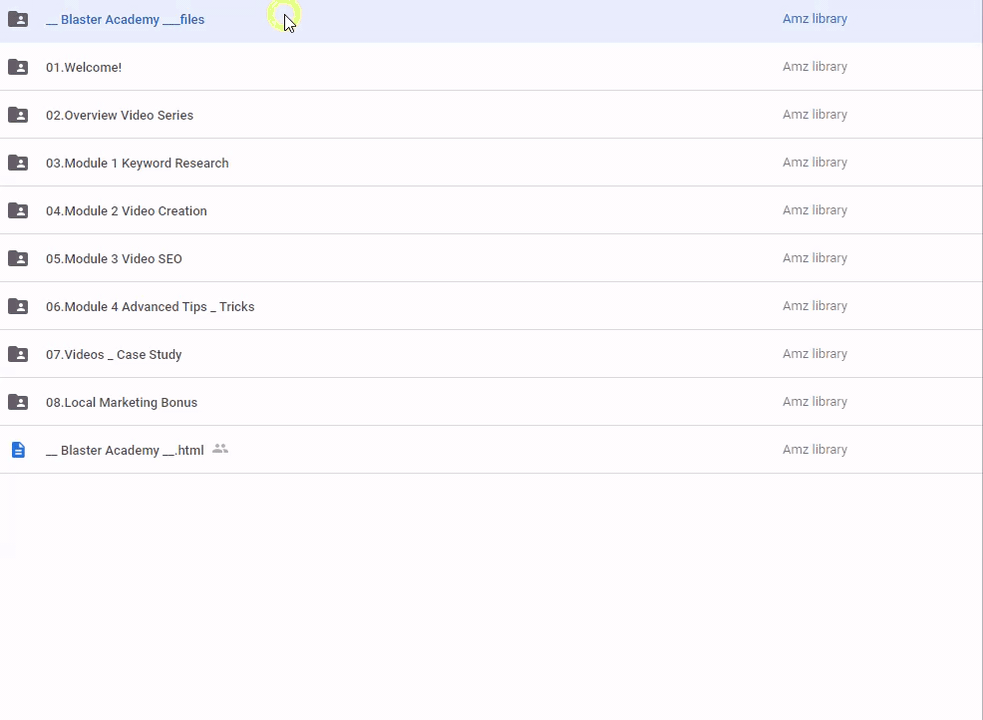Image resolution: width=983 pixels, height=720 pixels.
Task: Click the blue document icon for Blaster Academy html
Action: (18, 450)
